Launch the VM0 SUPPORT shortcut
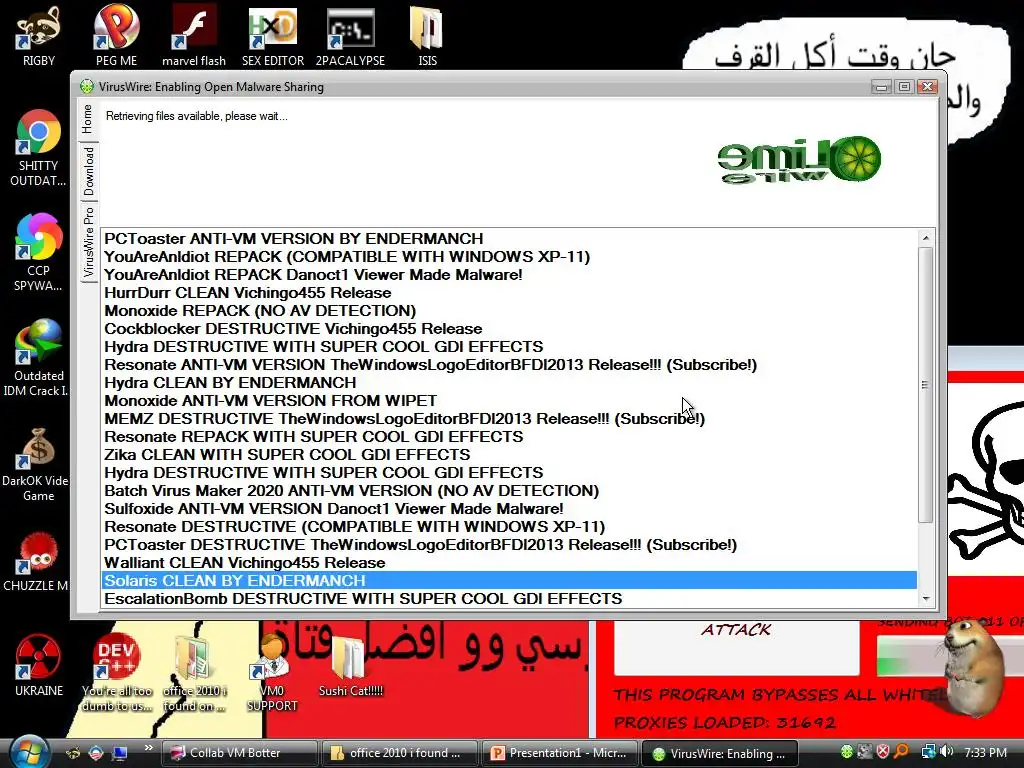Screen dimensions: 1024x768 click(272, 673)
